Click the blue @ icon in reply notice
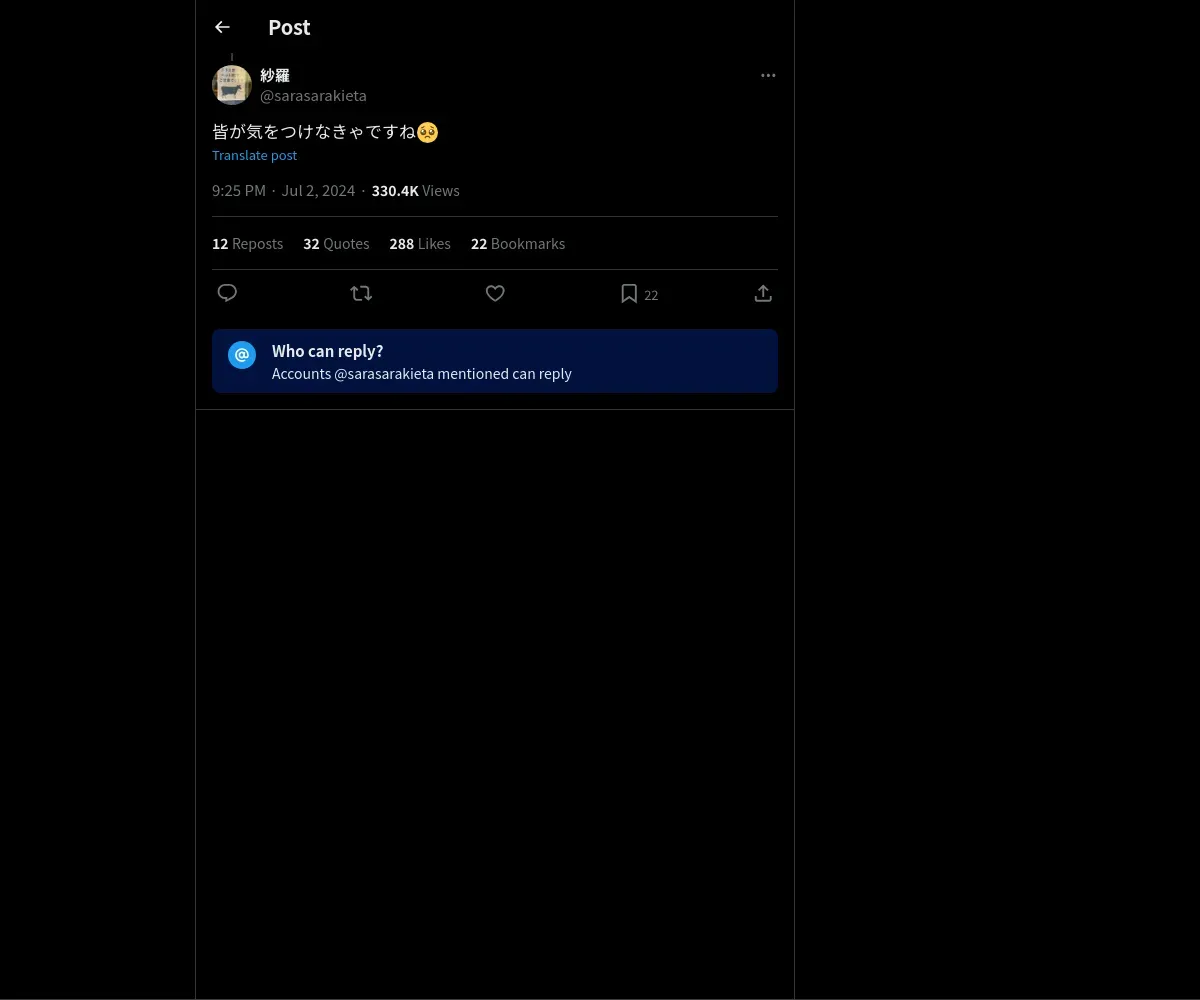 [242, 355]
